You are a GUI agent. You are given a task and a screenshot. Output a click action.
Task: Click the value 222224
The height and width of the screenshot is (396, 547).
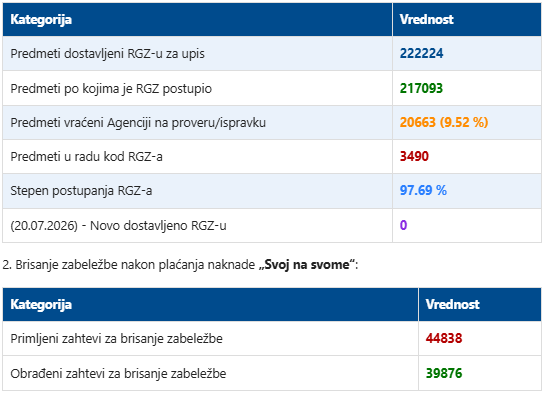pyautogui.click(x=421, y=53)
